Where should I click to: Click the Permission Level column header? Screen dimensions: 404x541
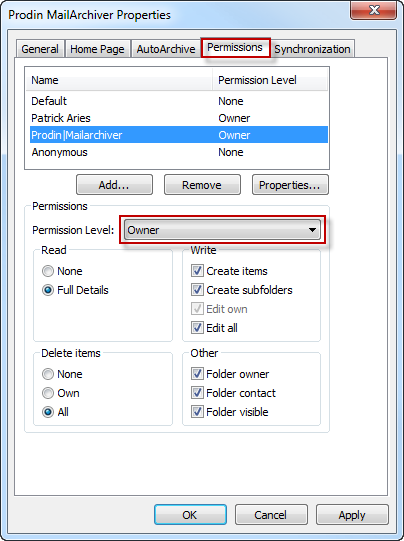click(x=270, y=80)
